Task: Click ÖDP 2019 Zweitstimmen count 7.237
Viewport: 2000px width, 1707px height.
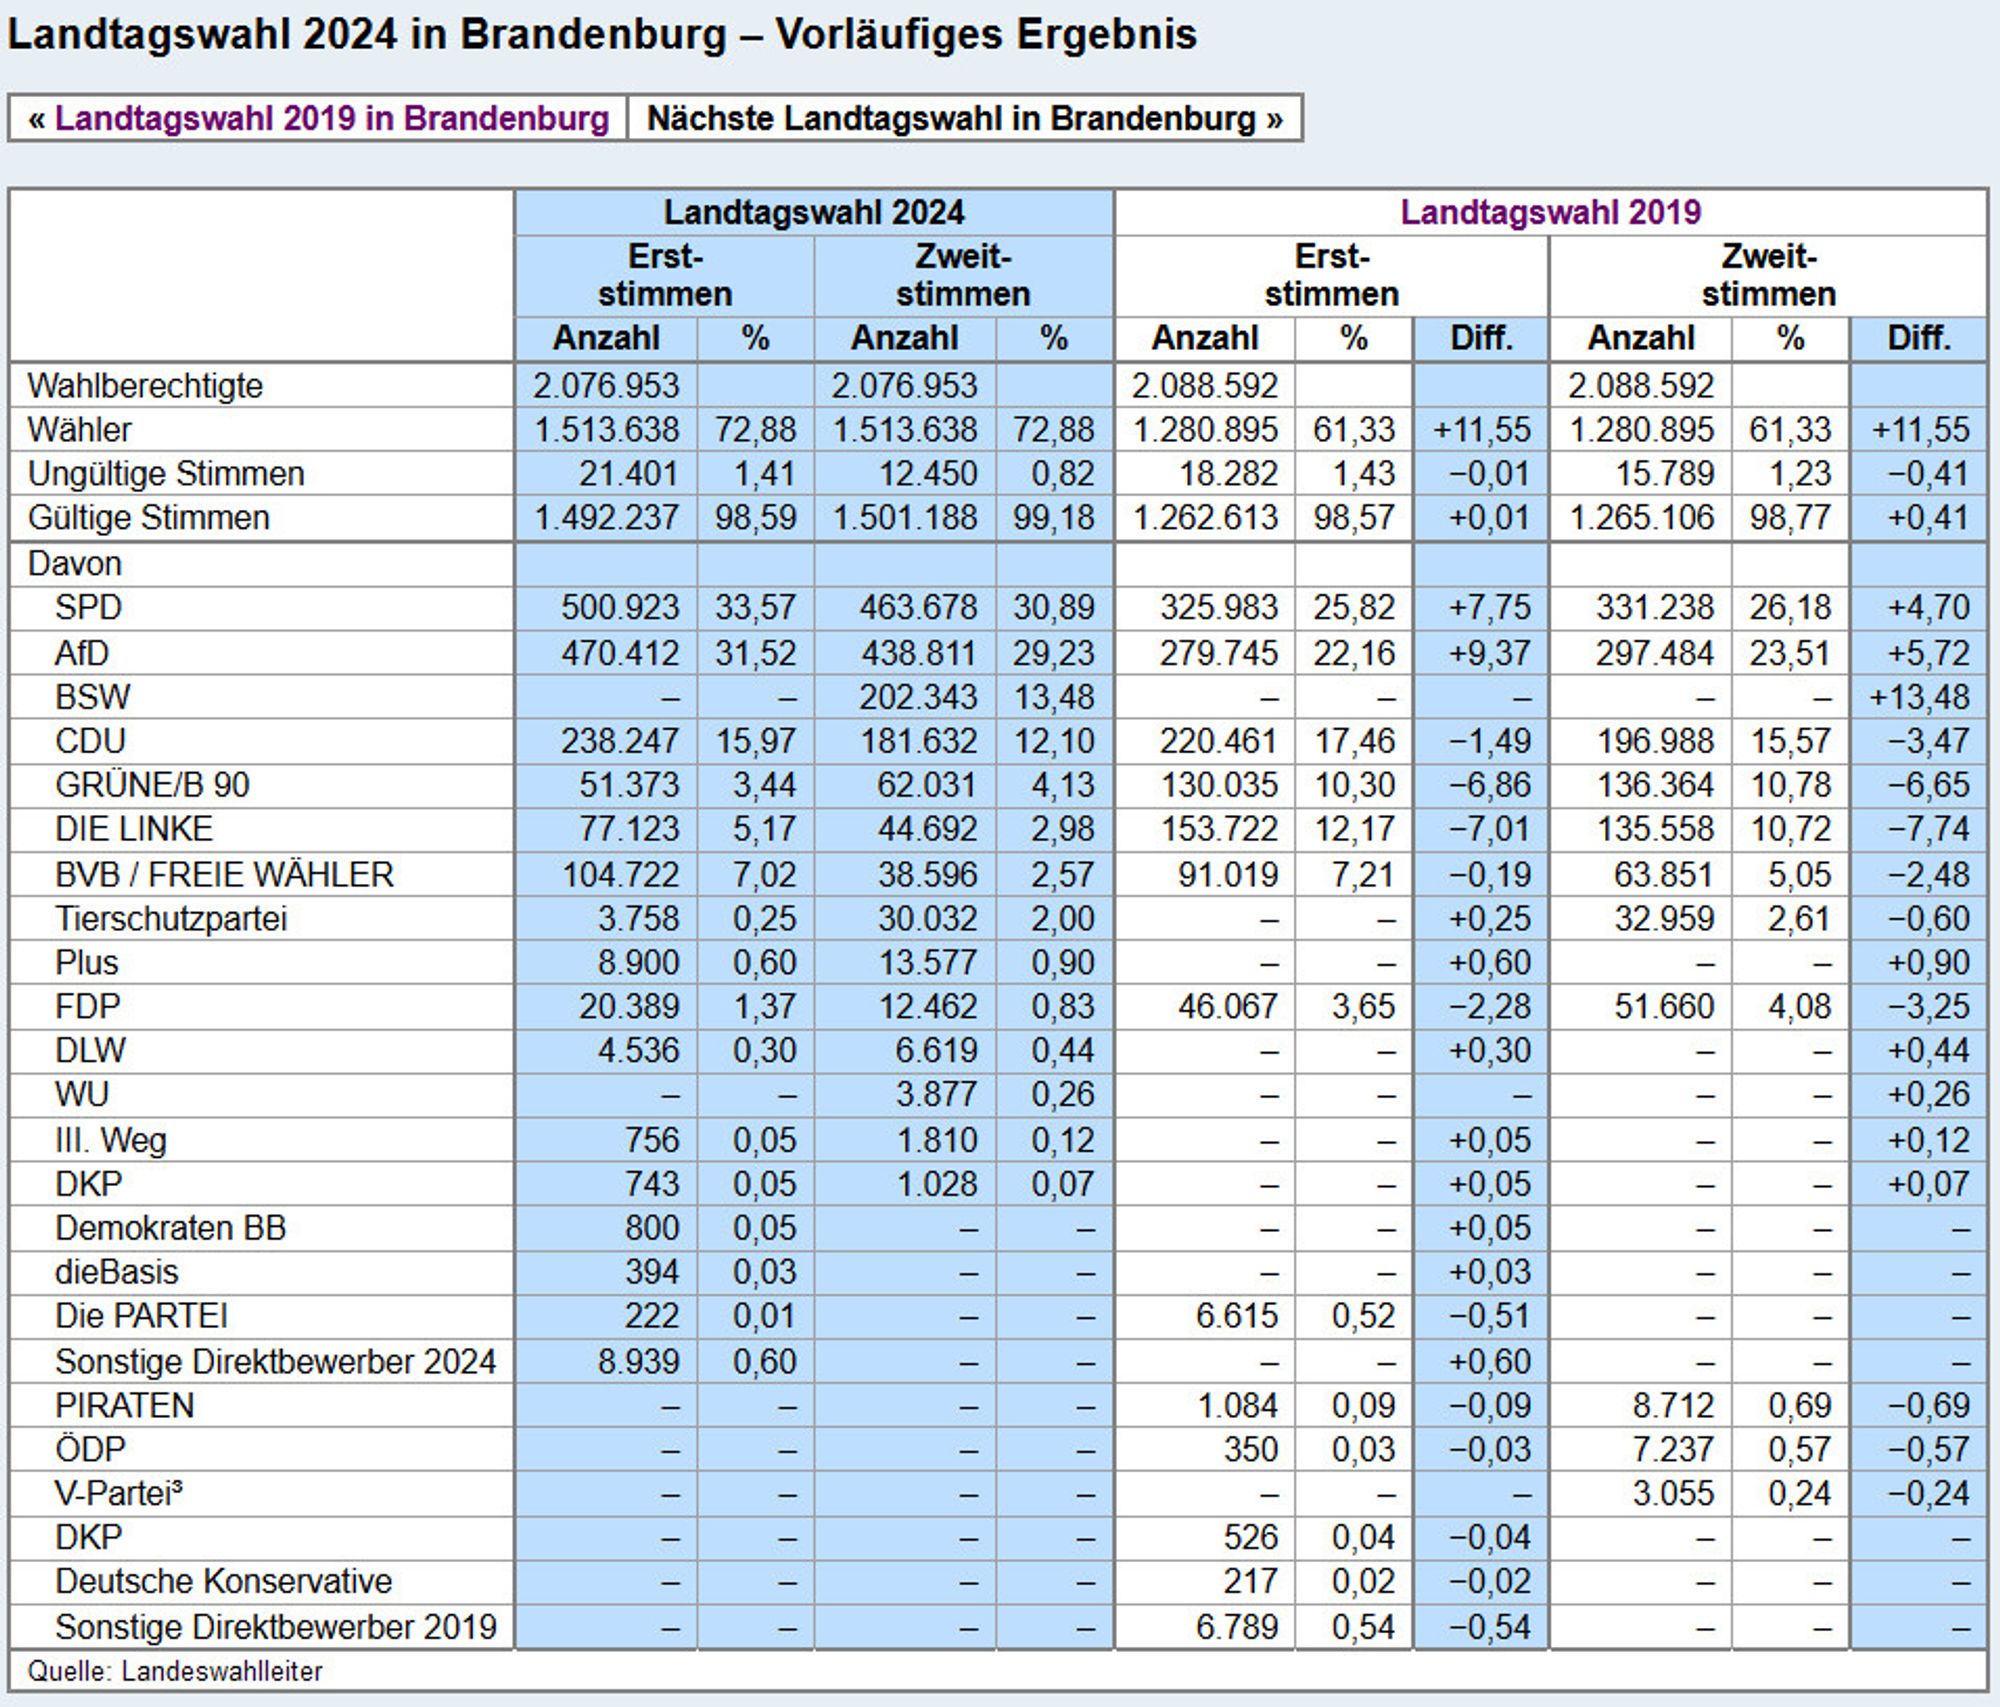Action: pyautogui.click(x=1673, y=1449)
